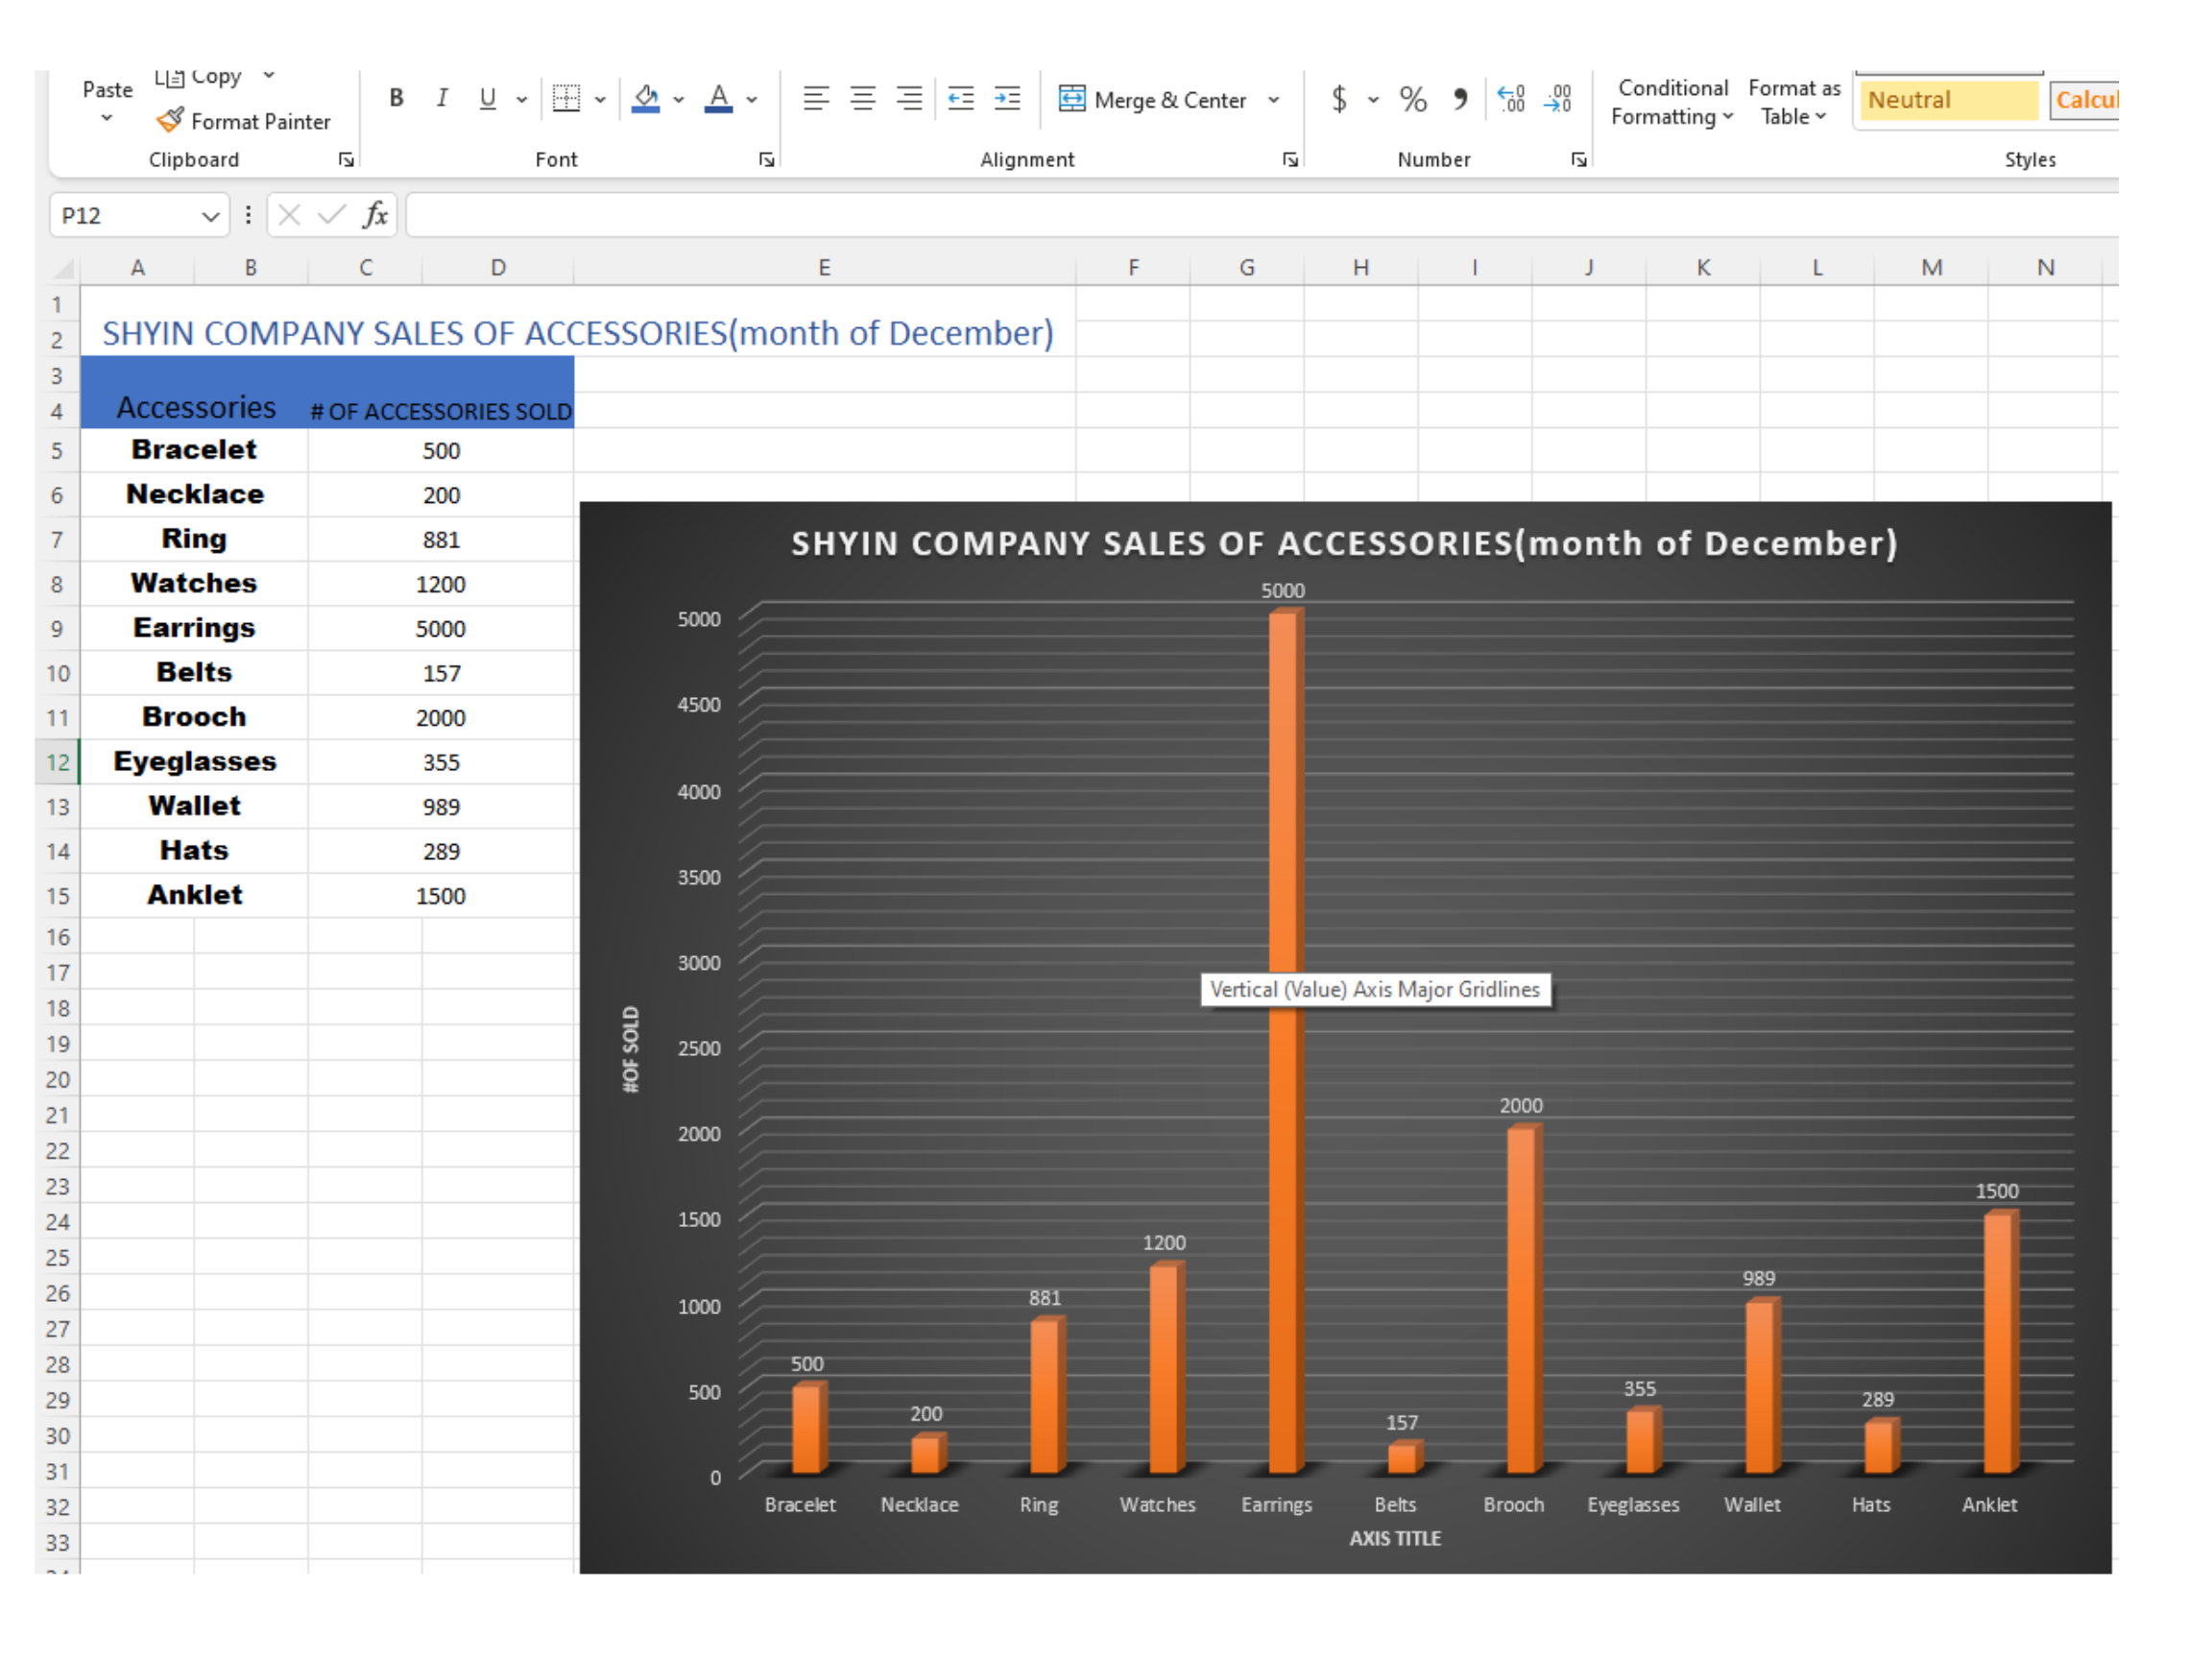Image resolution: width=2212 pixels, height=1659 pixels.
Task: Toggle Italic formatting
Action: pos(441,98)
